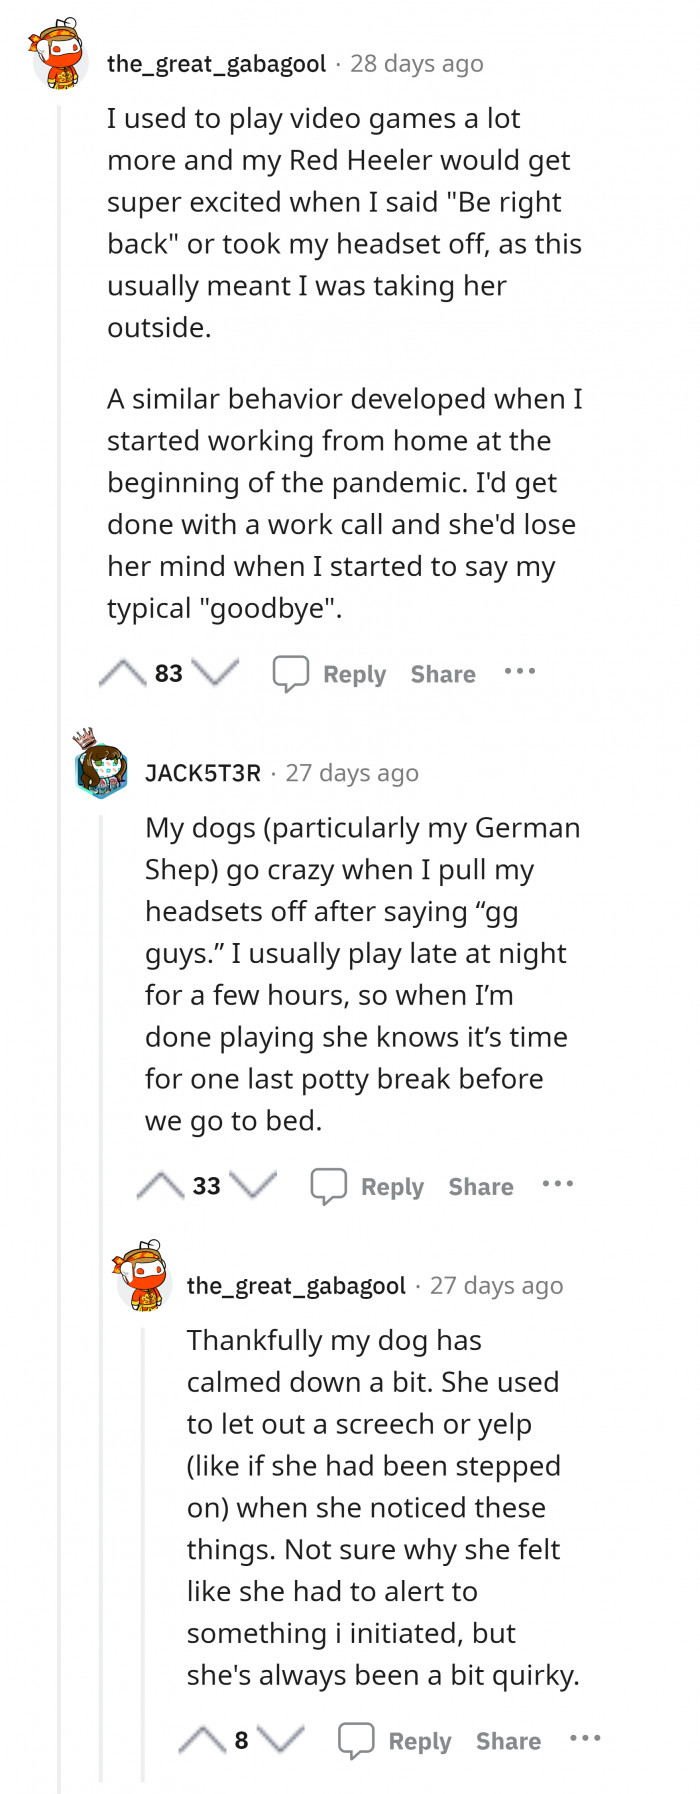Click reply bubble icon under JACK5T3R's comment
This screenshot has width=700, height=1794.
click(328, 1186)
